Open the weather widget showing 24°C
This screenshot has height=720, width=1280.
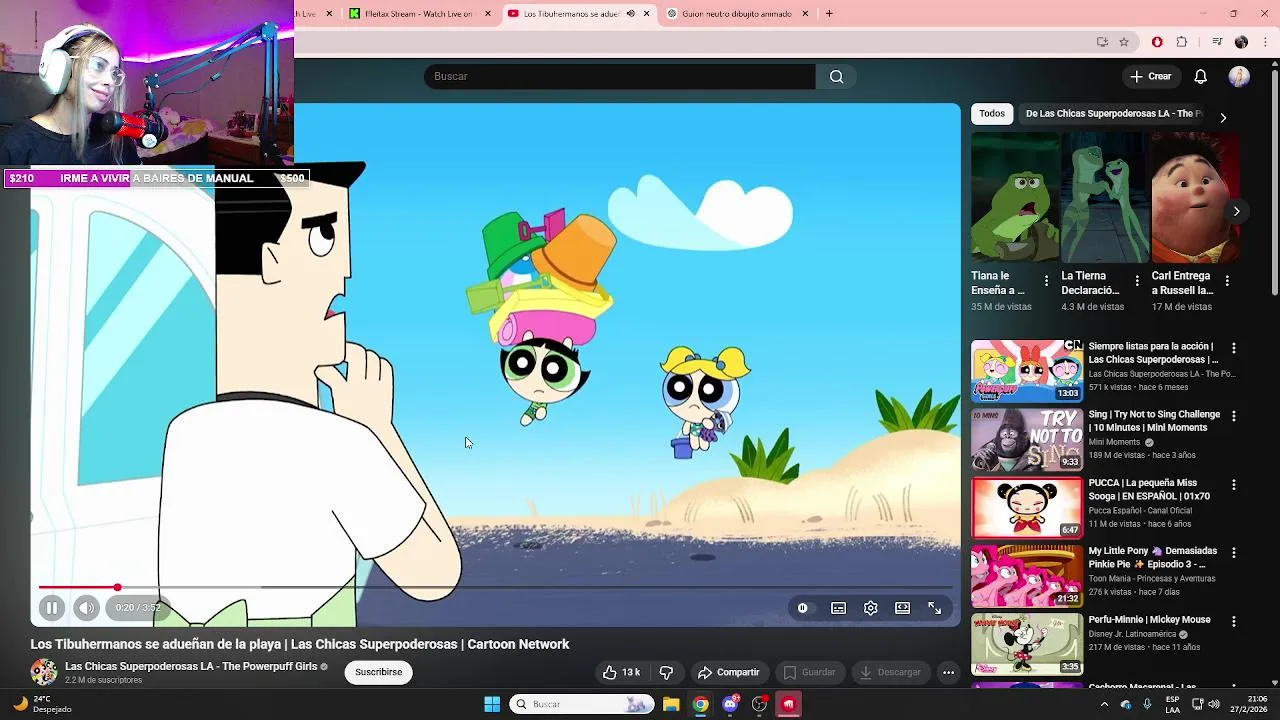click(42, 704)
